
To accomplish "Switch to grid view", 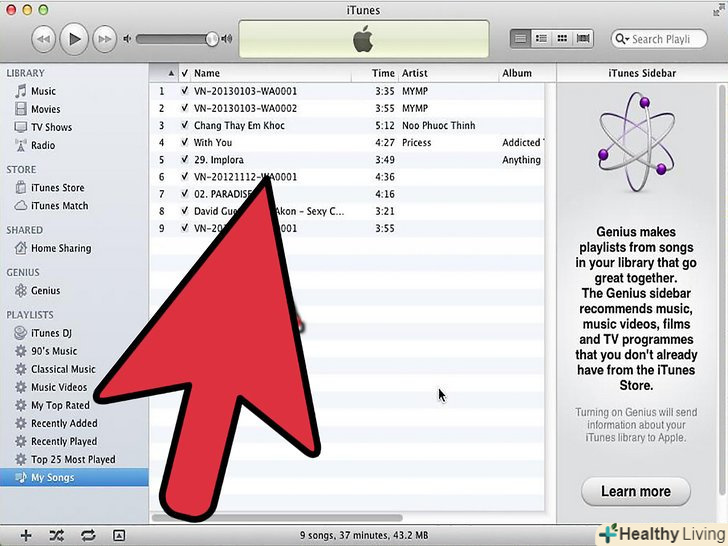I will 562,39.
